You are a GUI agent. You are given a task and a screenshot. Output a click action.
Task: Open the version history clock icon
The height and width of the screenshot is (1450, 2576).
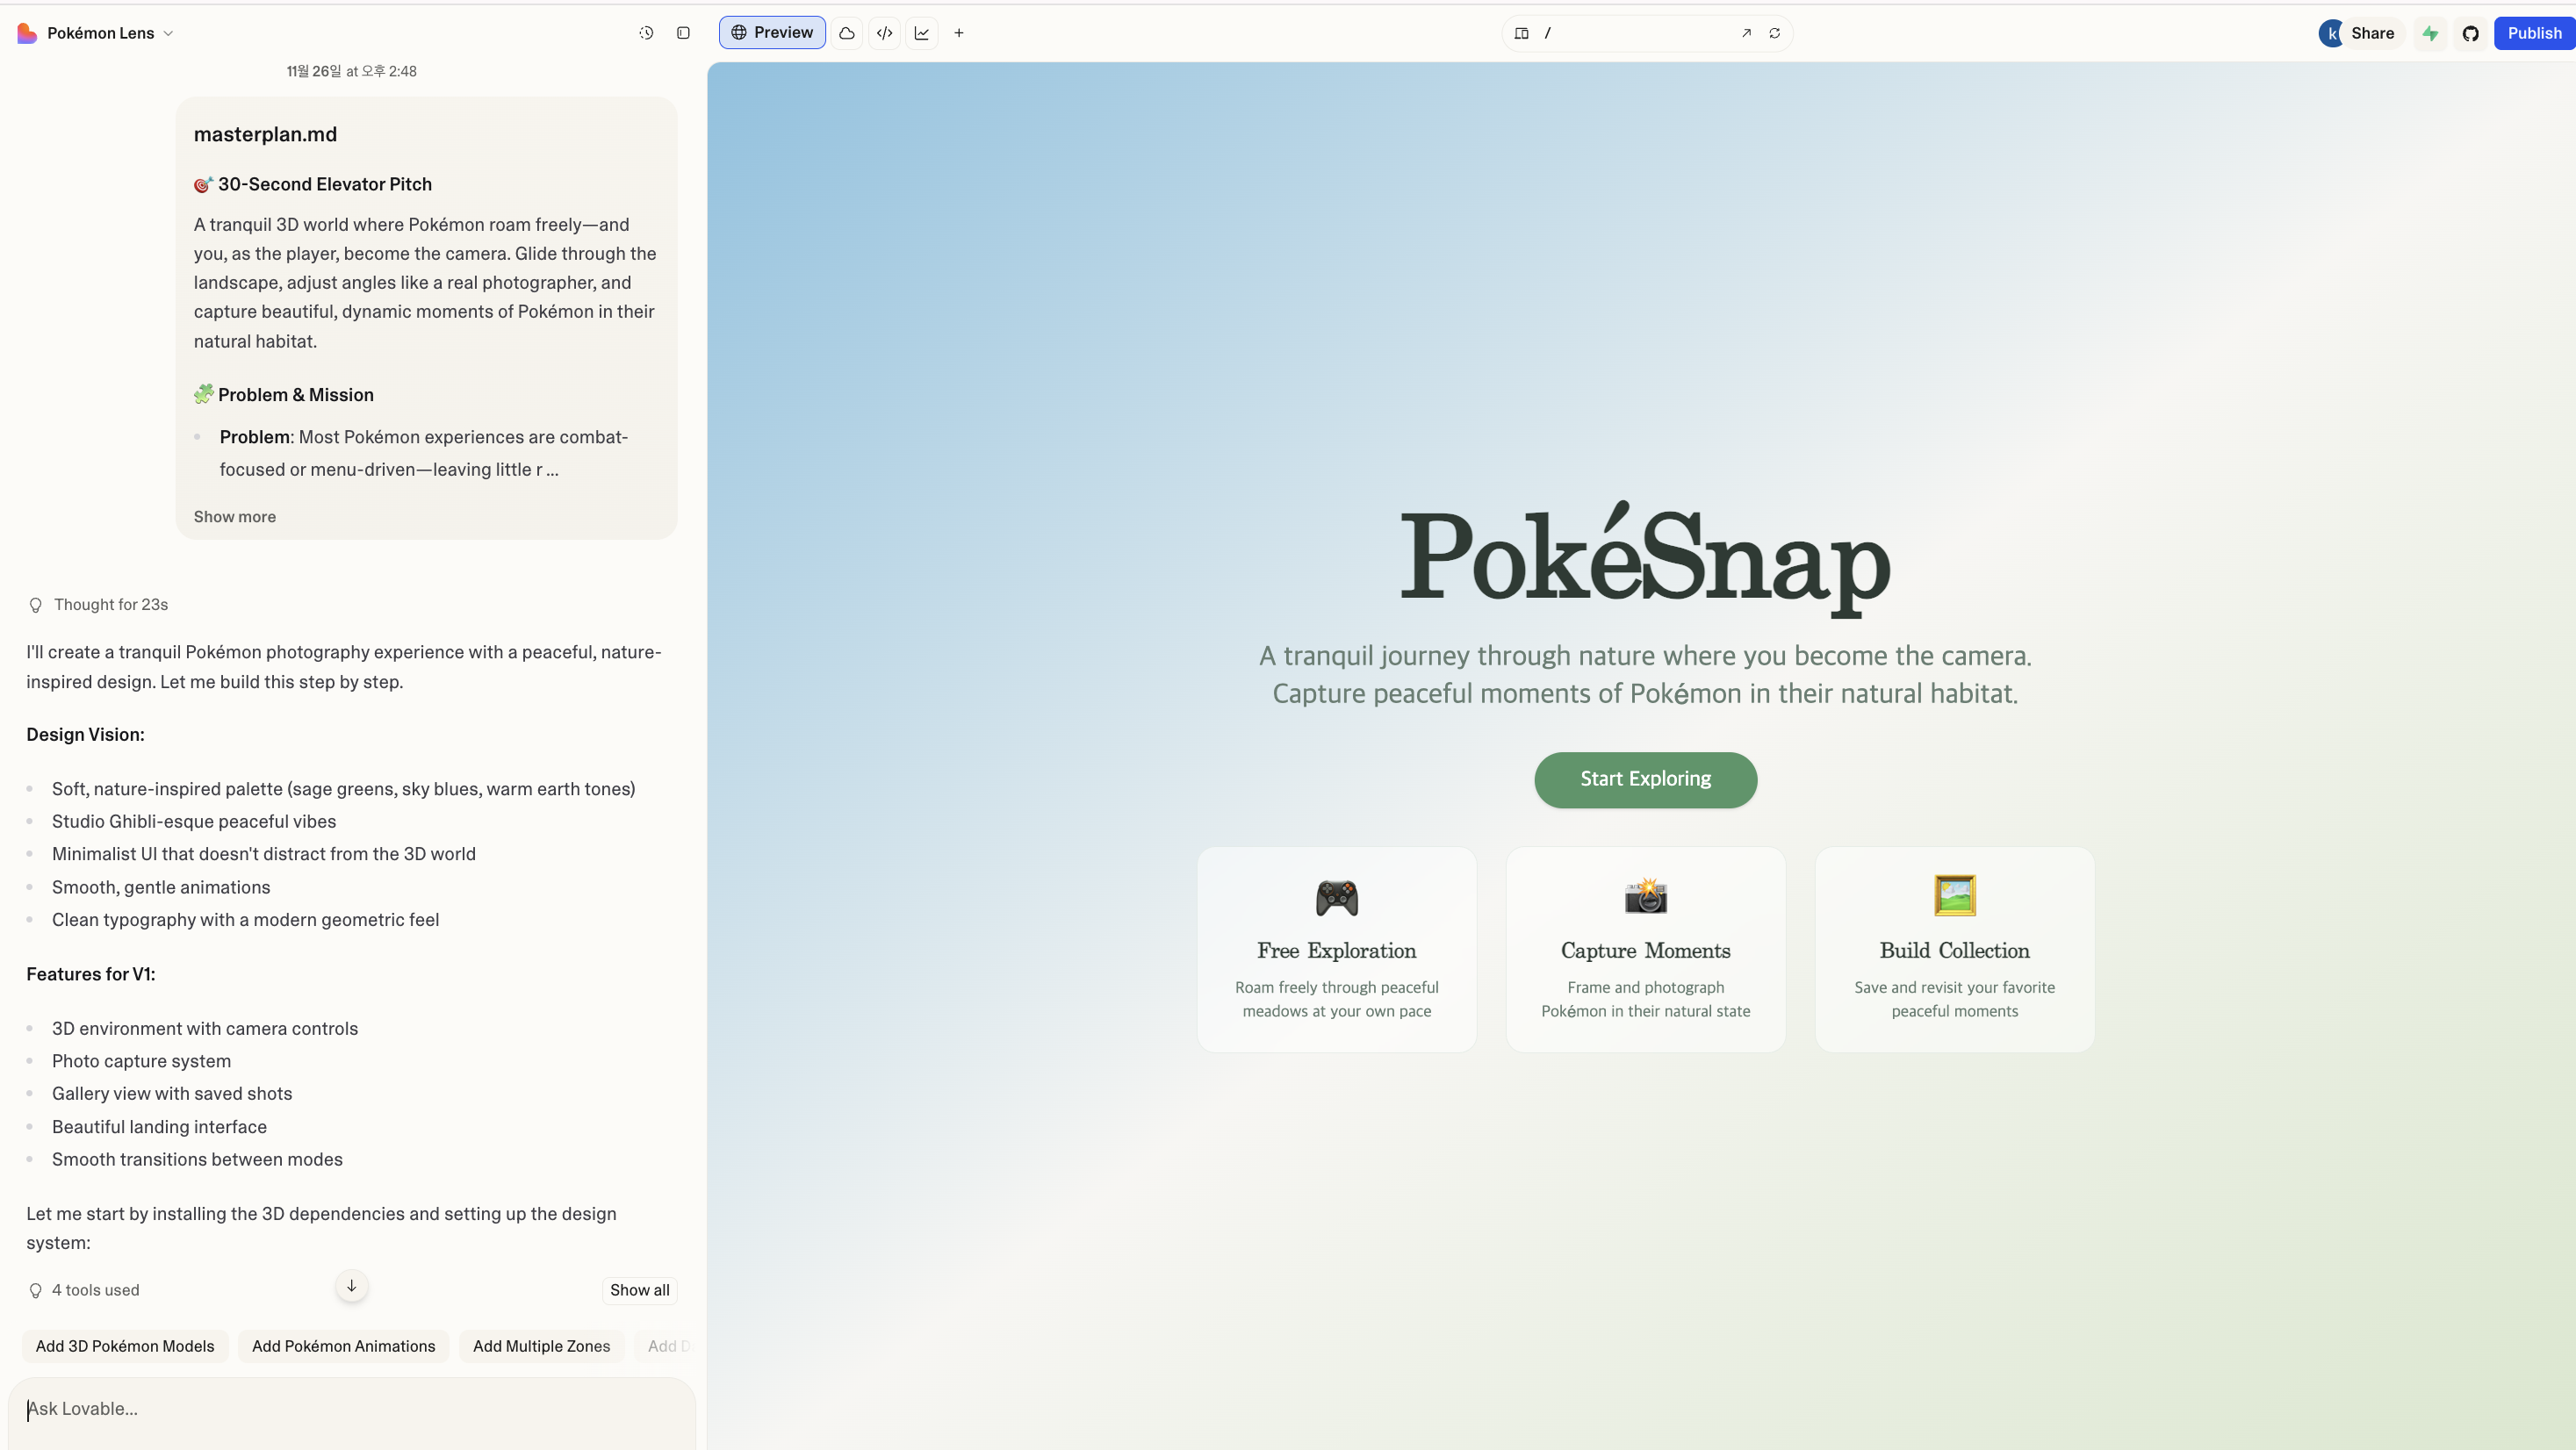[646, 33]
